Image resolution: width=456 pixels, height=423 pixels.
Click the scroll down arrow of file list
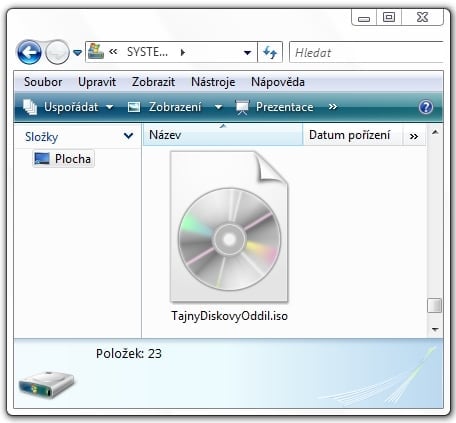(x=435, y=329)
